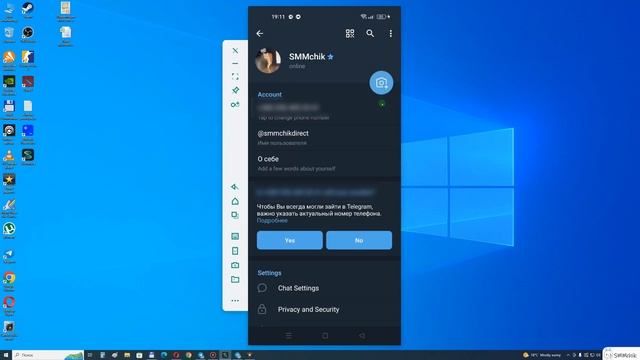Open Chat Settings

click(x=324, y=288)
